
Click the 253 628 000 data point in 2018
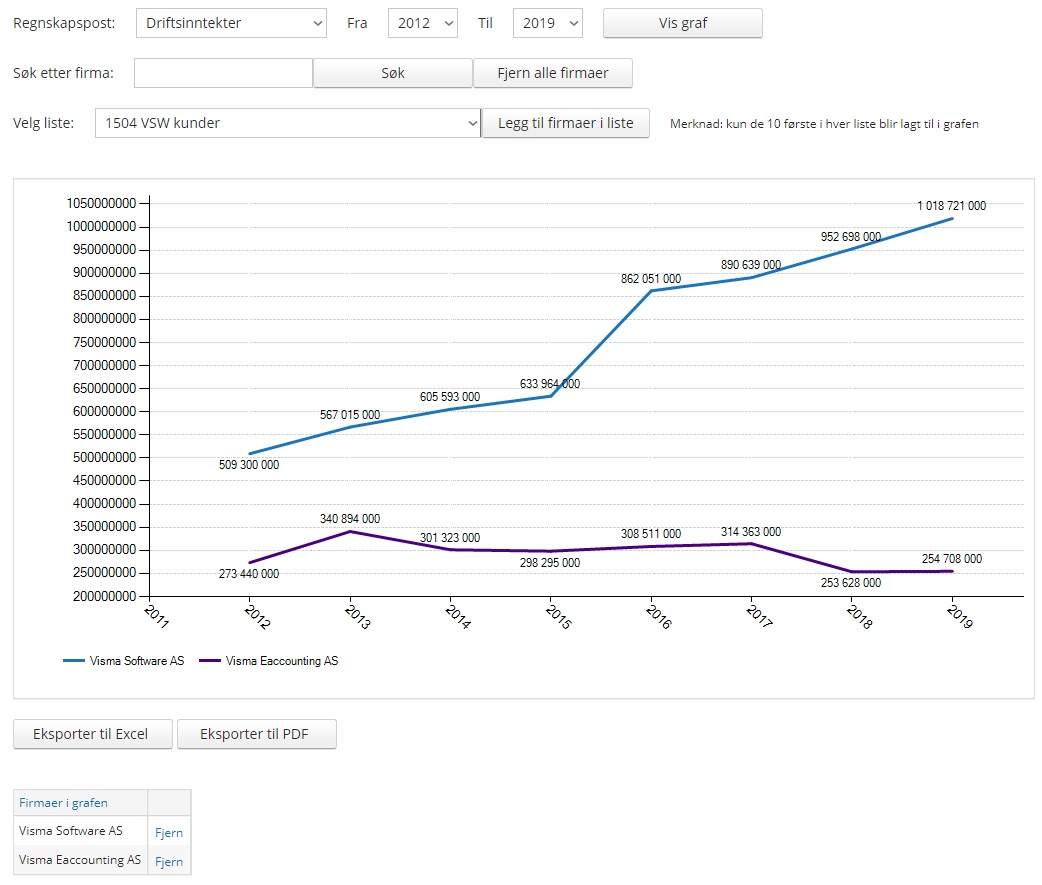[x=851, y=572]
